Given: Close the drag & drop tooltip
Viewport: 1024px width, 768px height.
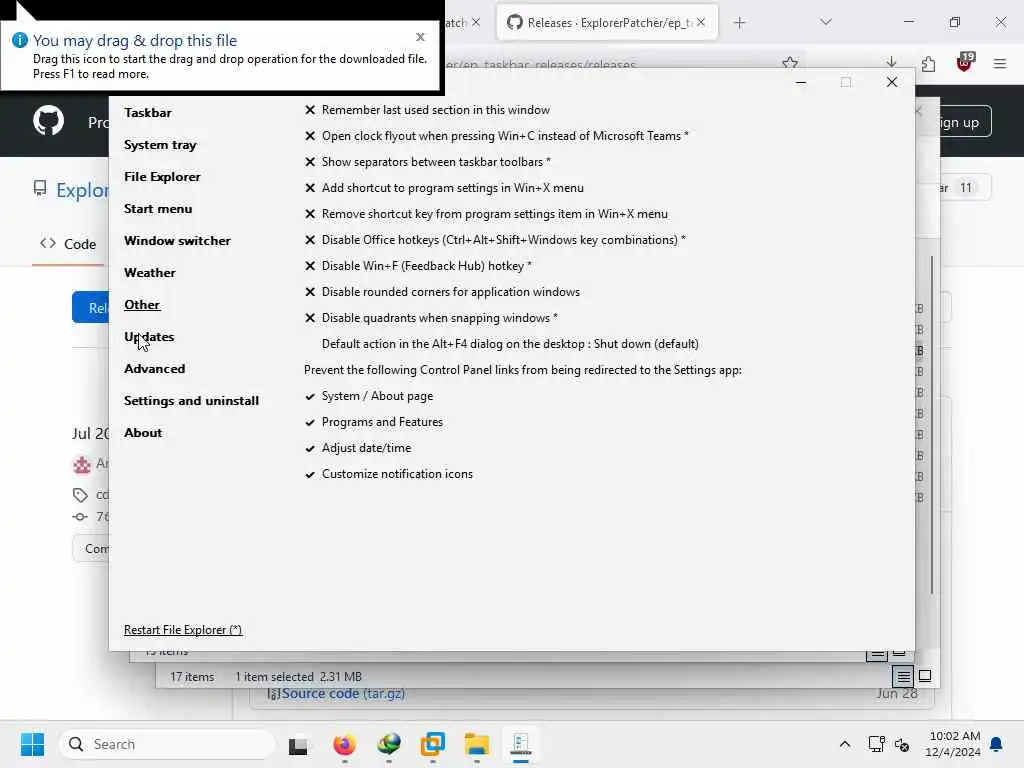Looking at the screenshot, I should click(421, 37).
